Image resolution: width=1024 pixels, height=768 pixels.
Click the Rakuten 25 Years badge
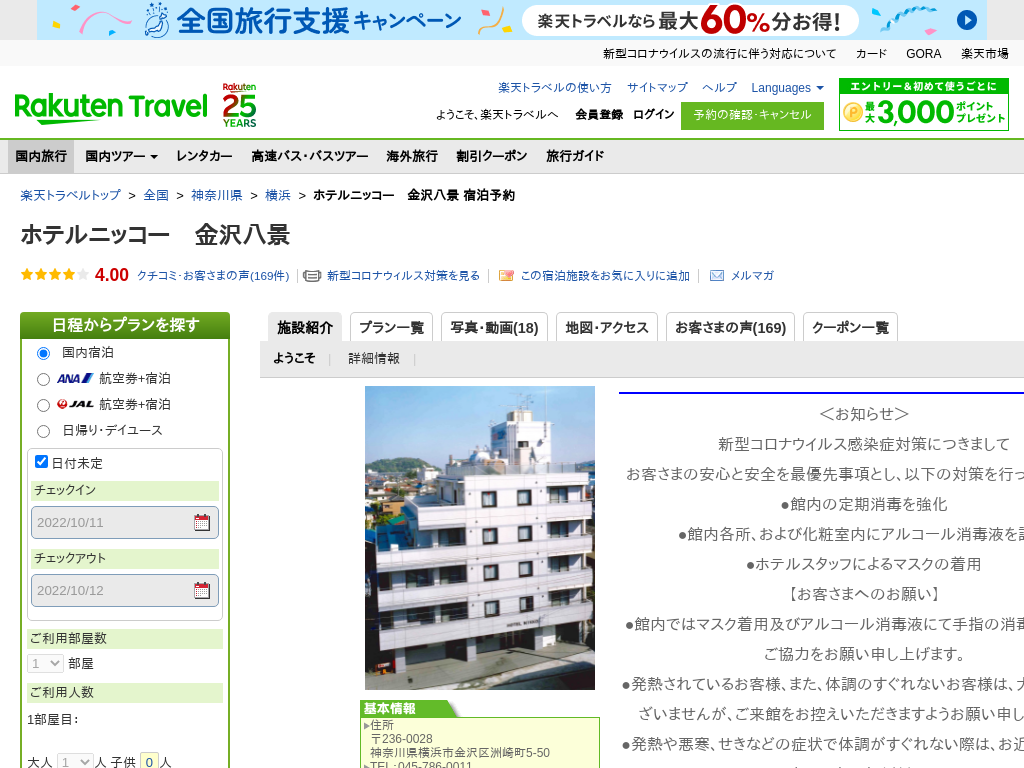[239, 105]
